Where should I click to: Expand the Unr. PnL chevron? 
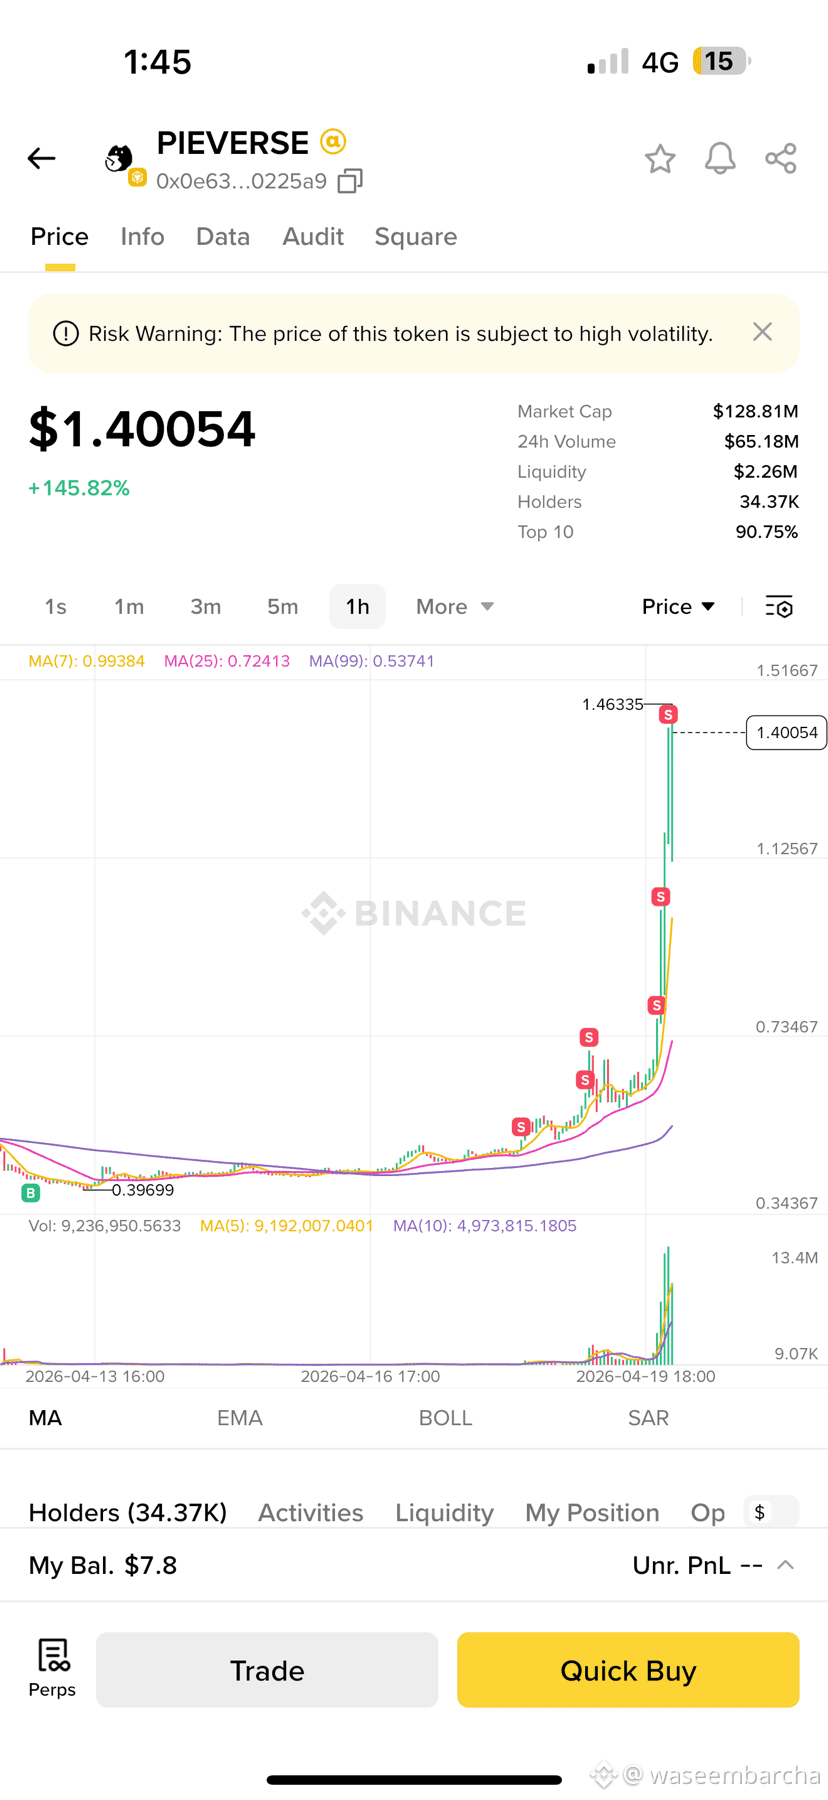point(786,1565)
